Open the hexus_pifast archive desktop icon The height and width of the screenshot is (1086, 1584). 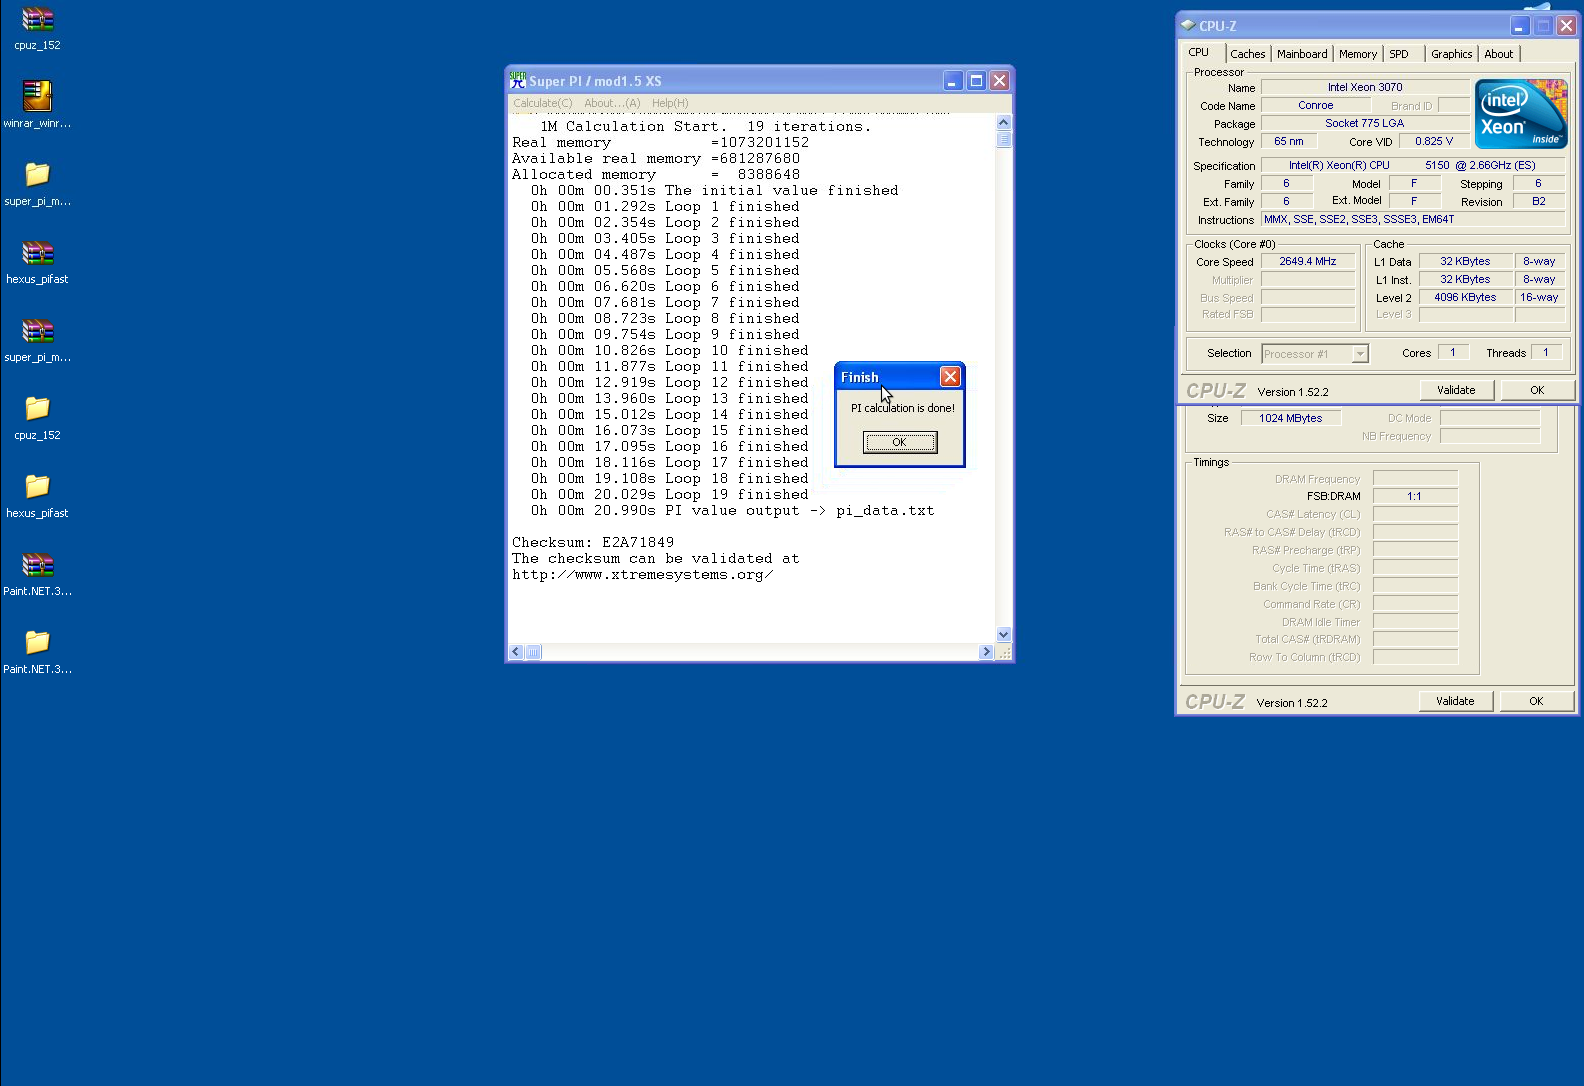(x=37, y=252)
